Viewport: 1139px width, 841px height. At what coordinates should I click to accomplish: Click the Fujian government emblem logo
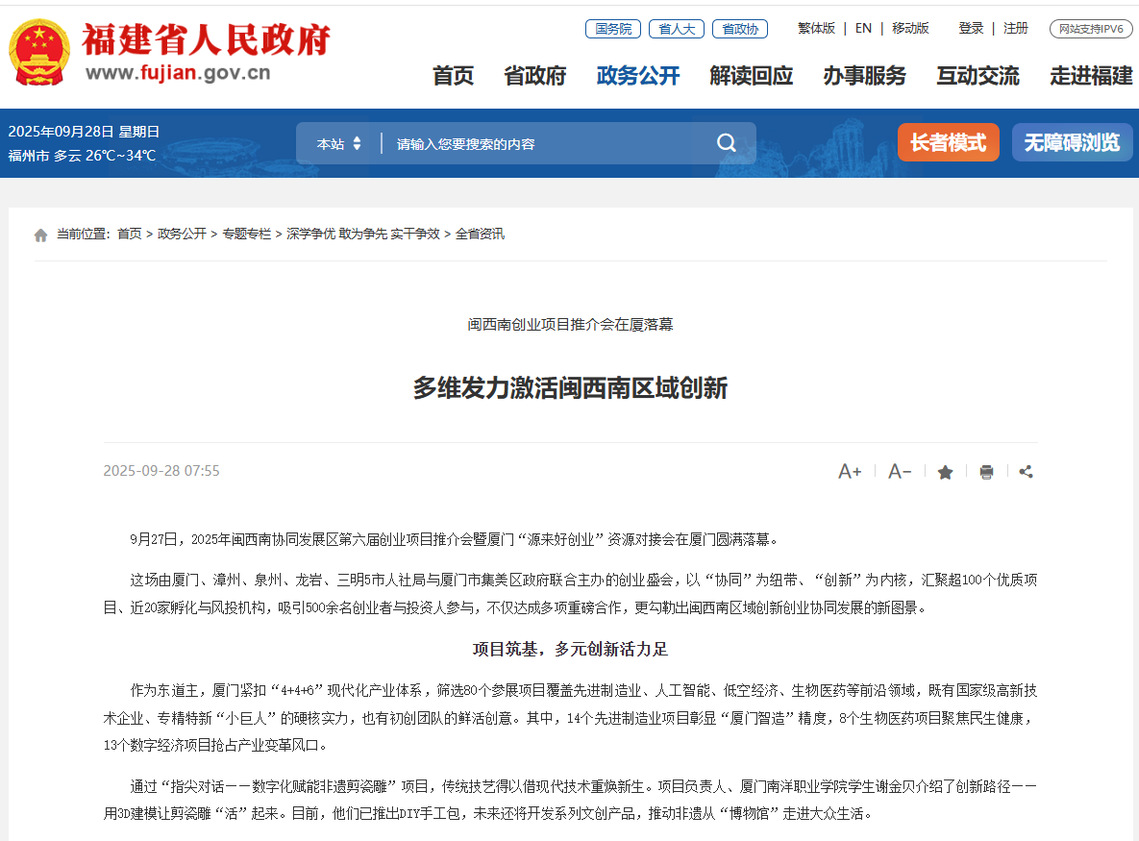click(x=39, y=52)
